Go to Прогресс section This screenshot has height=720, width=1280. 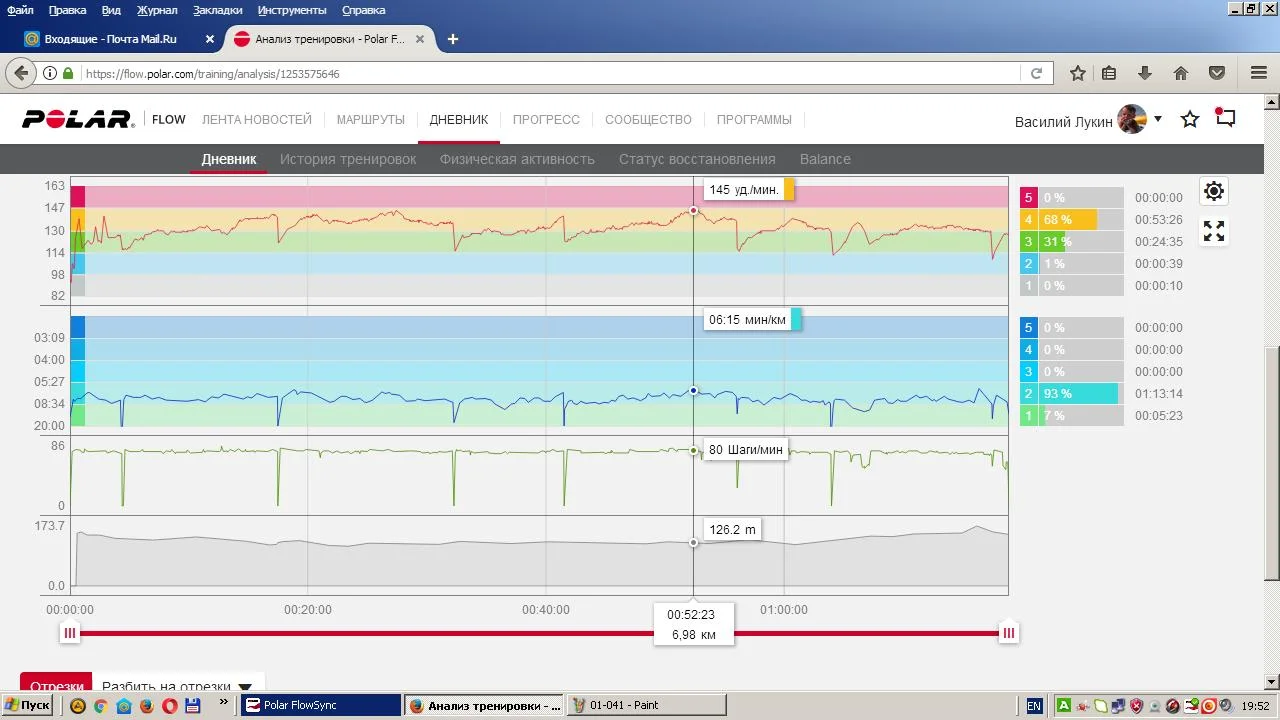546,120
